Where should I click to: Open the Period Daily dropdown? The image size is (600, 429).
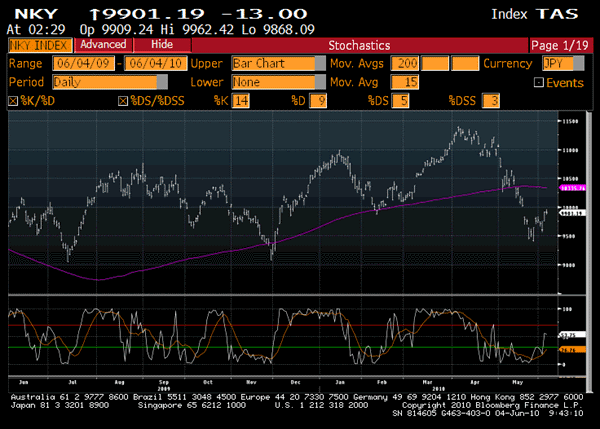tap(110, 82)
